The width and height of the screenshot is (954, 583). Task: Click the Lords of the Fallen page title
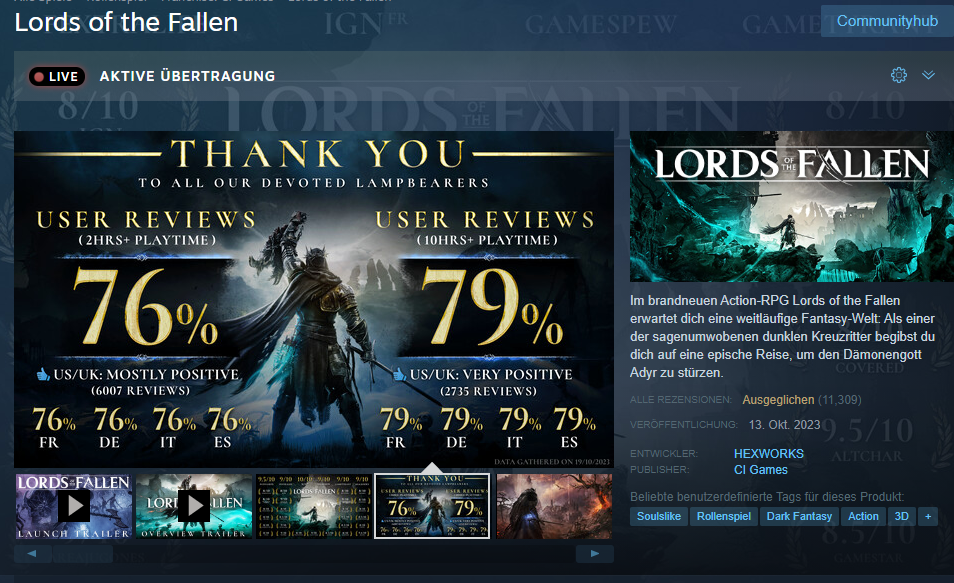126,23
